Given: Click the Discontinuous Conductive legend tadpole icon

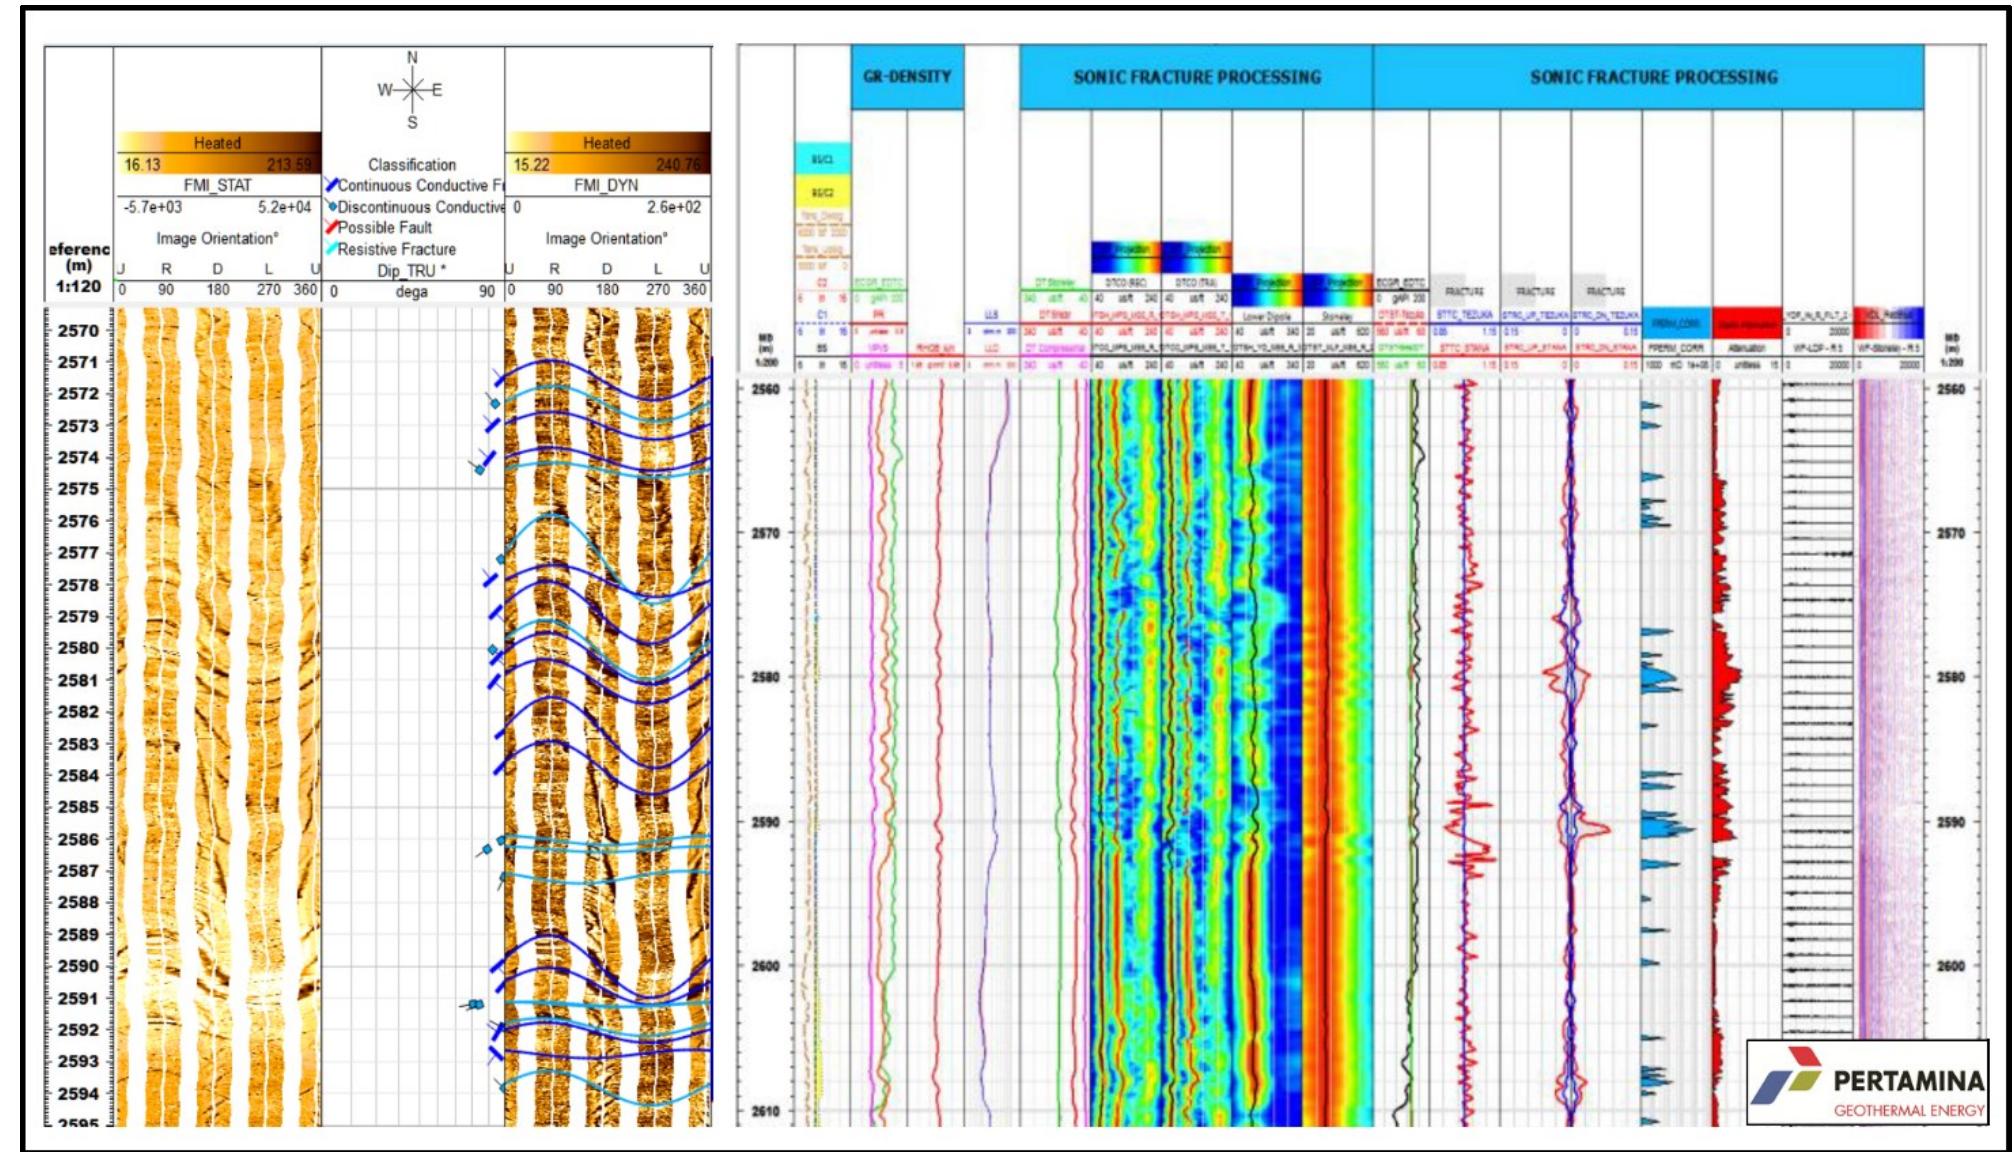Looking at the screenshot, I should pyautogui.click(x=332, y=206).
